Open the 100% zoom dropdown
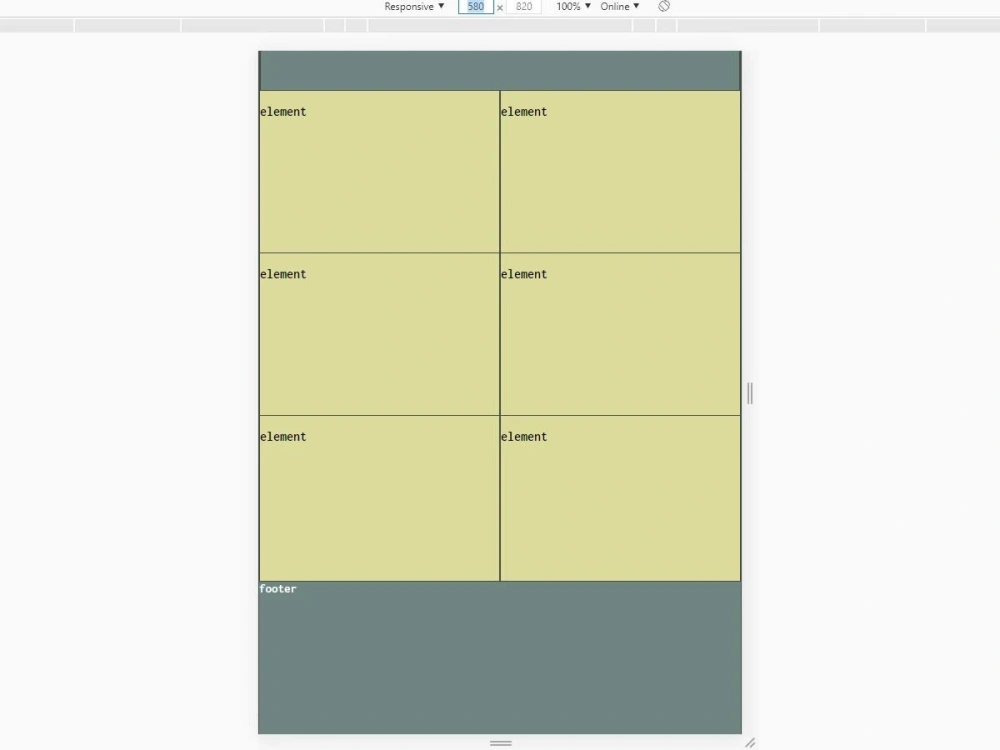 coord(573,6)
